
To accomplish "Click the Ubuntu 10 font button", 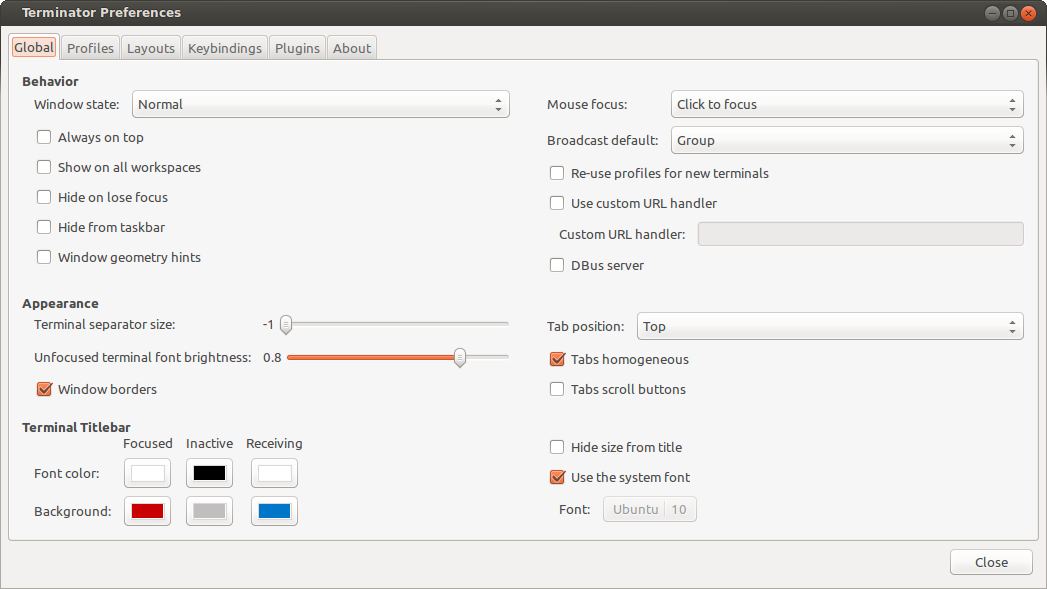I will tap(650, 509).
